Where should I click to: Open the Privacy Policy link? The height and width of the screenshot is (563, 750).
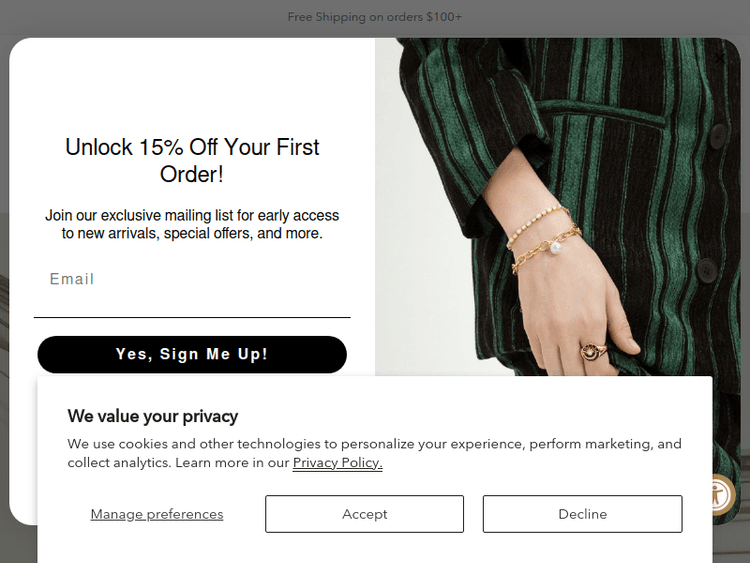[337, 463]
